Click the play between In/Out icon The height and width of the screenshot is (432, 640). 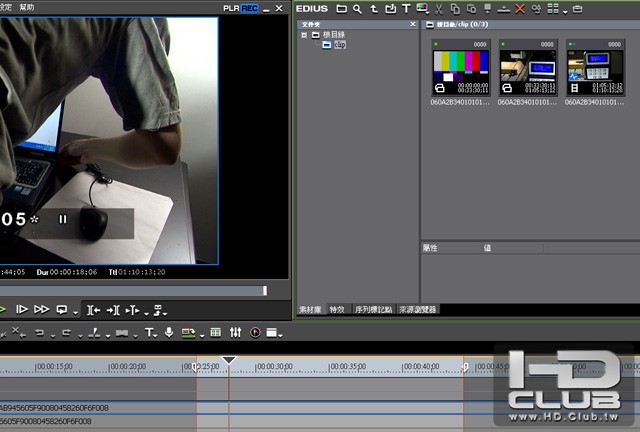click(132, 310)
